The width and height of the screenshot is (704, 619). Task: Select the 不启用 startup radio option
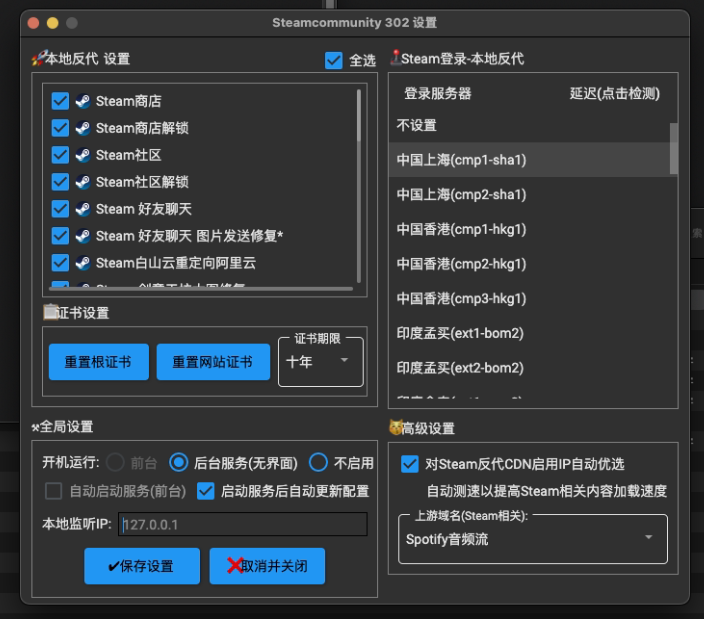point(318,462)
